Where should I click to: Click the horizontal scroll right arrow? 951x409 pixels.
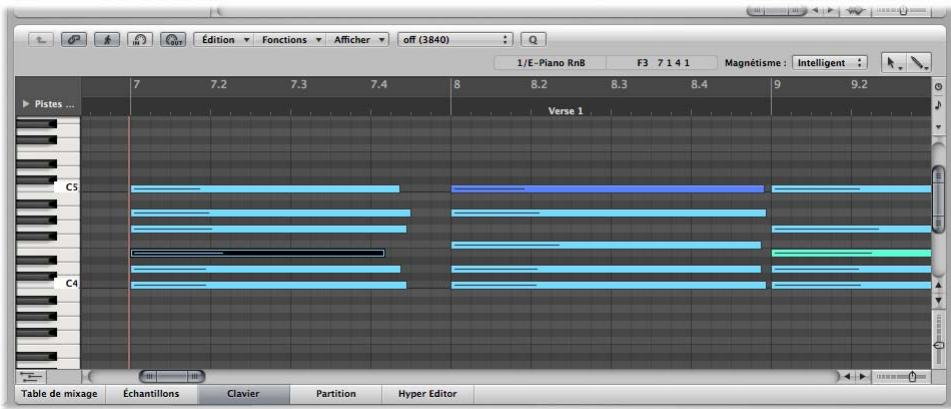coord(861,377)
